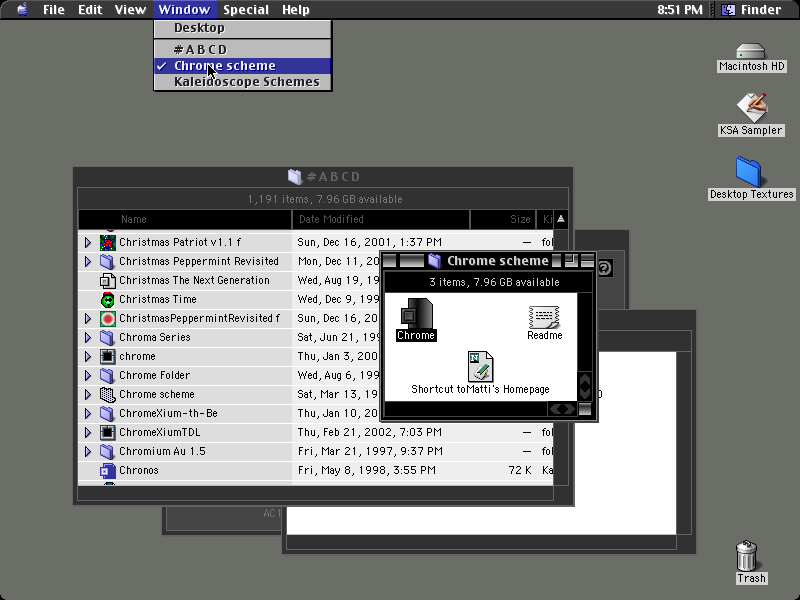Viewport: 800px width, 600px height.
Task: Choose Kaleidoscope Schemes in Window menu
Action: pyautogui.click(x=243, y=82)
